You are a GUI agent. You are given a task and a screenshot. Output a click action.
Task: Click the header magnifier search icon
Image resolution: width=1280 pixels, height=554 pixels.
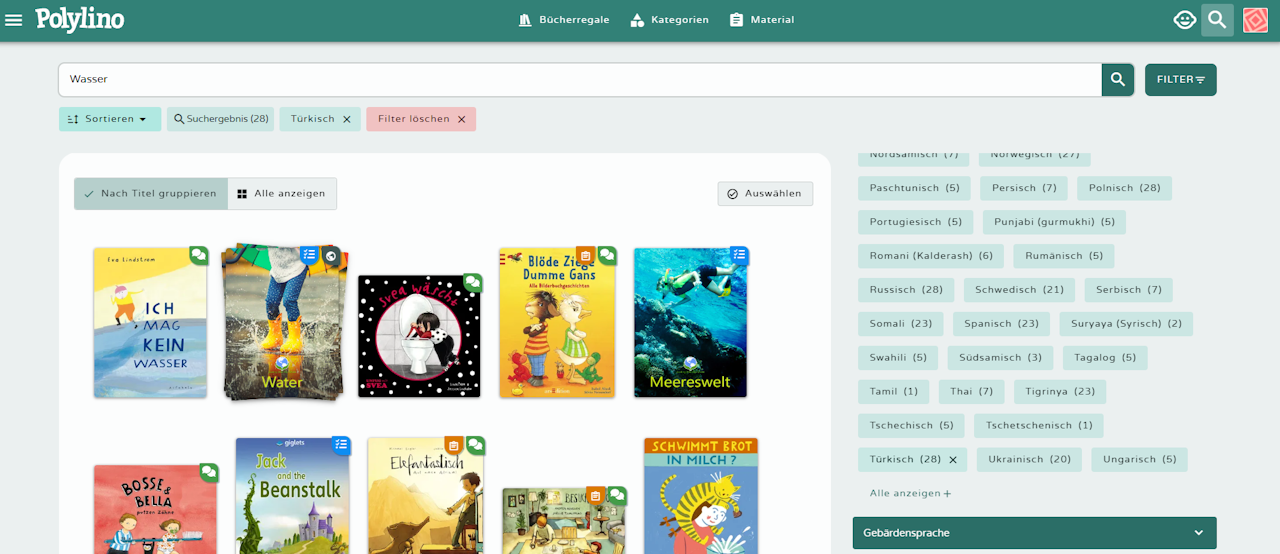1217,20
